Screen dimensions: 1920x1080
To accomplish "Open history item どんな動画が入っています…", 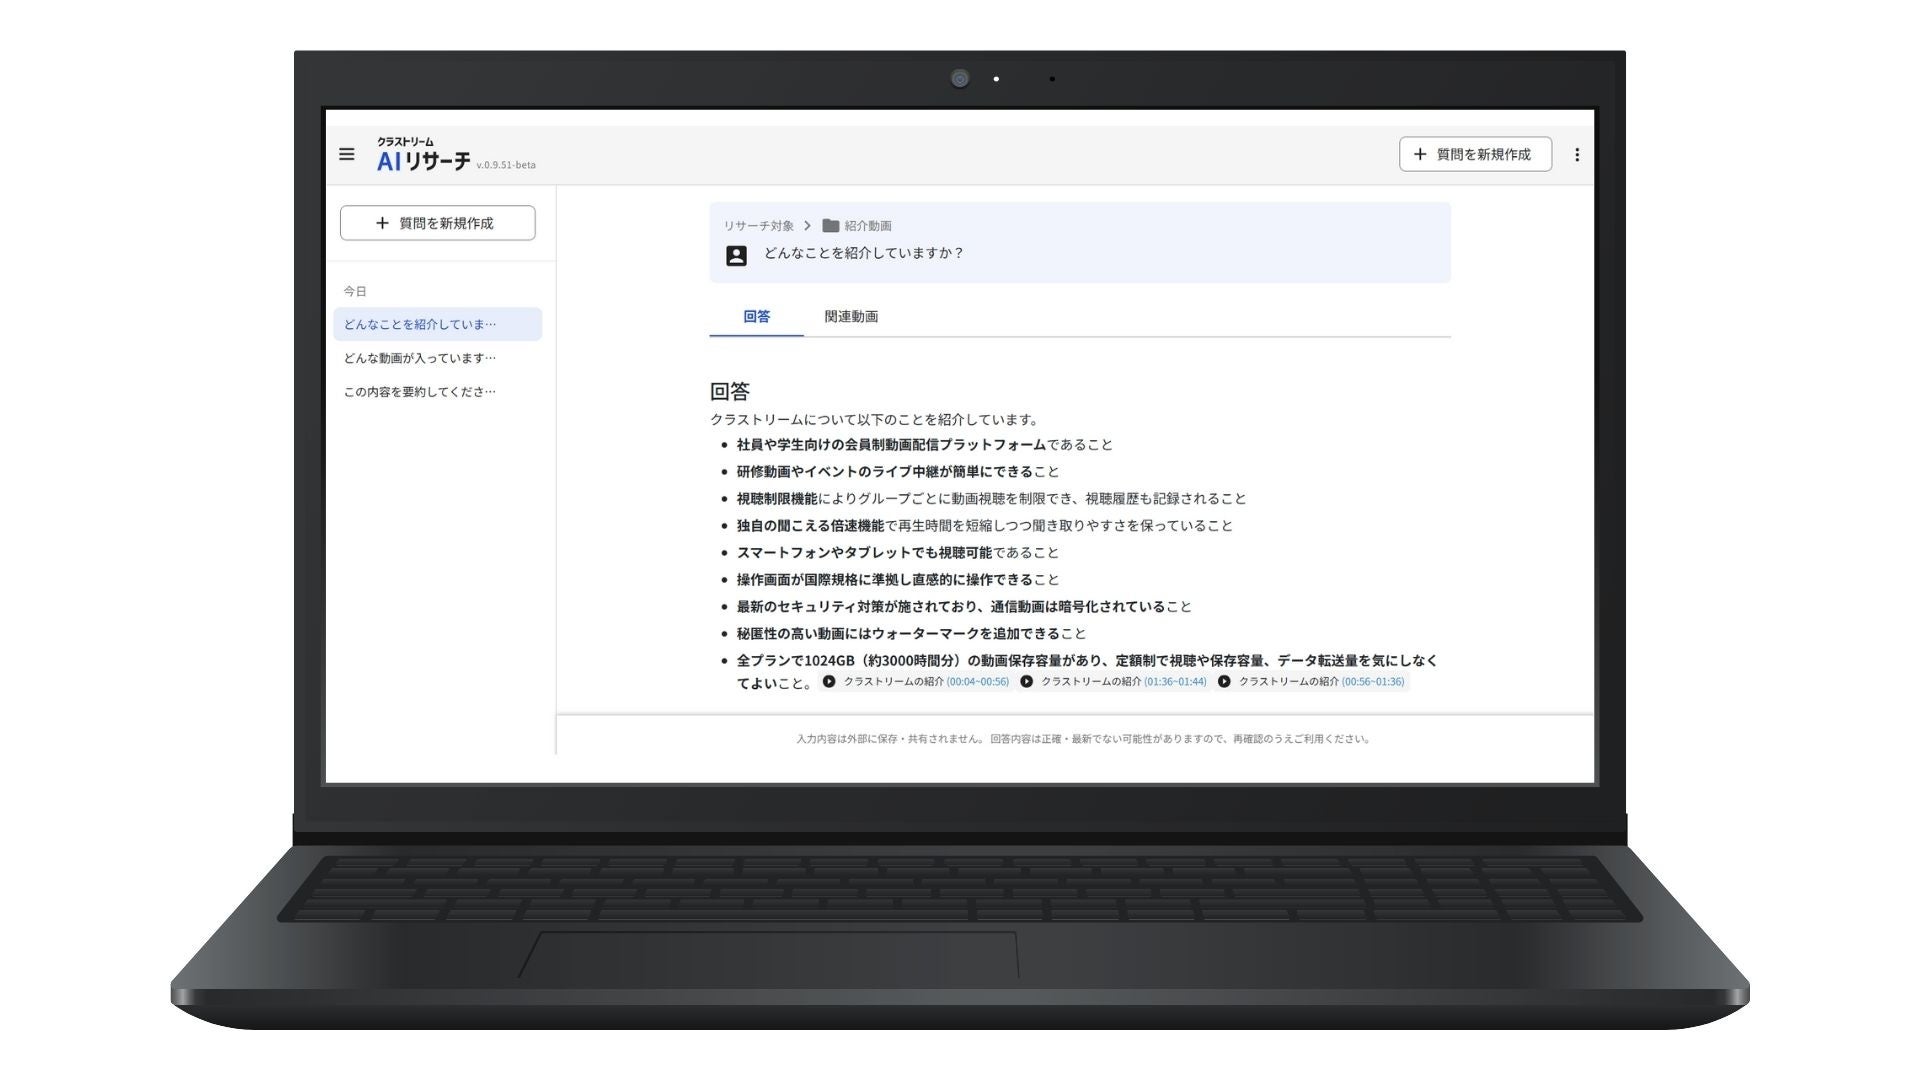I will click(420, 358).
